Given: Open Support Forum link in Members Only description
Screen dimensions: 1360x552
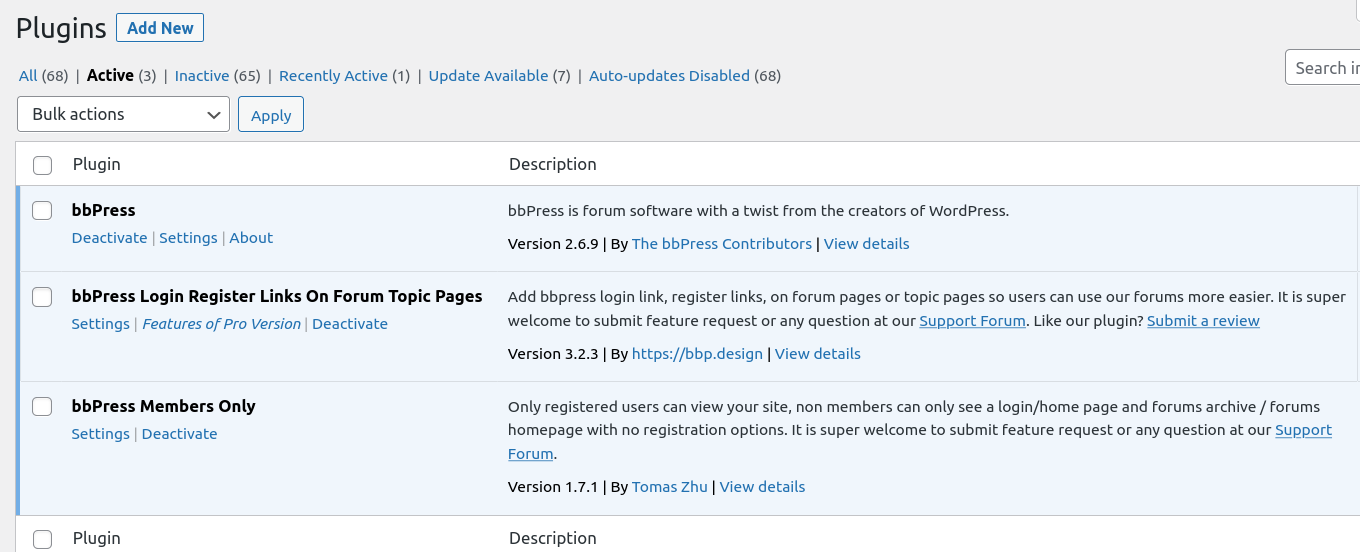Looking at the screenshot, I should pos(1303,430).
